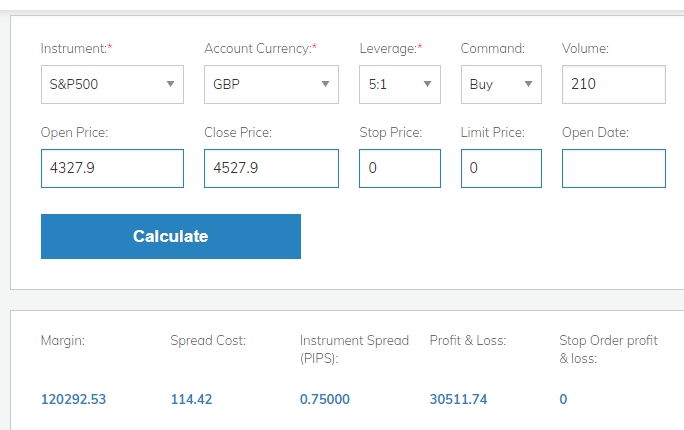Open the Leverage 5:1 dropdown

pos(400,85)
